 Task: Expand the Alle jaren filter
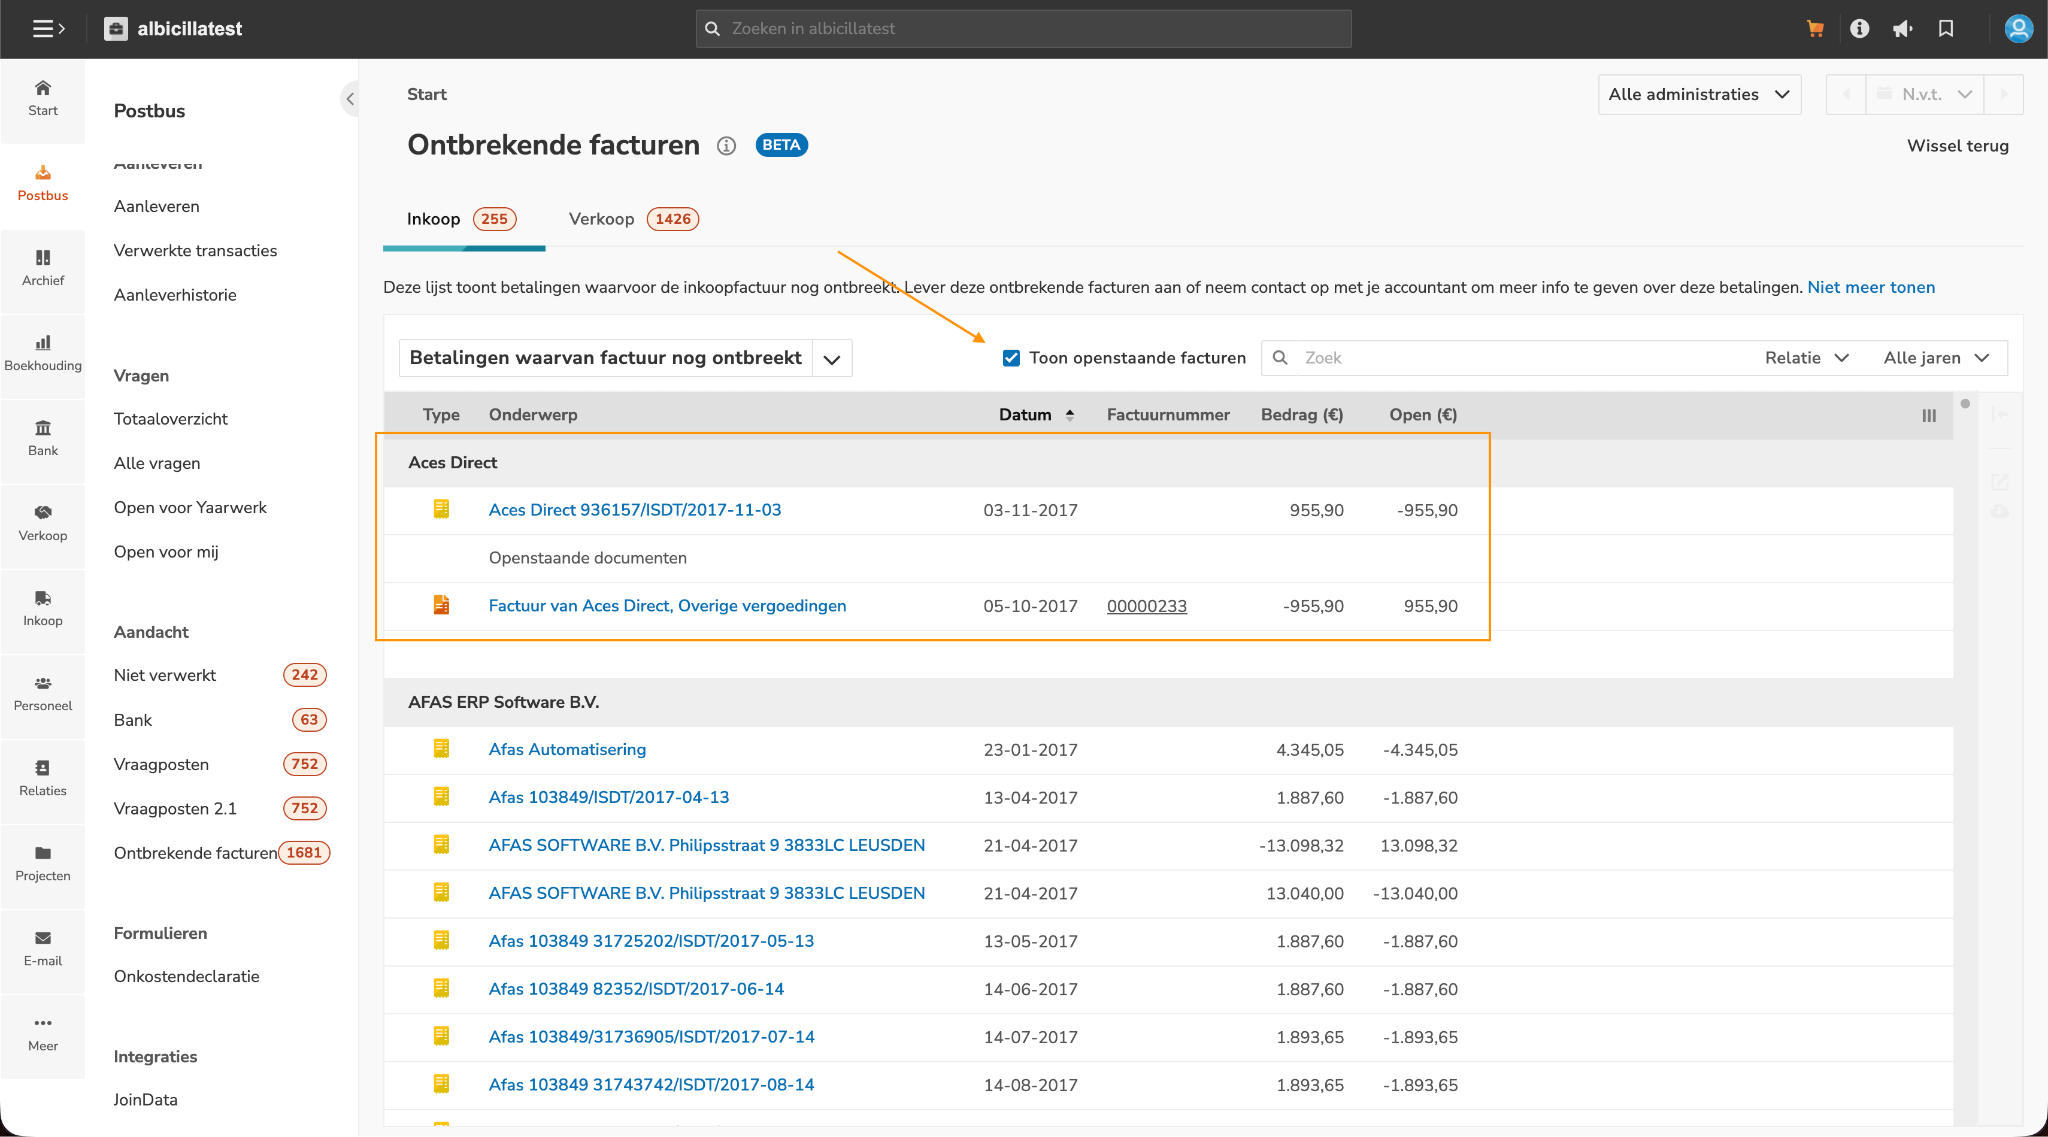pos(1935,358)
